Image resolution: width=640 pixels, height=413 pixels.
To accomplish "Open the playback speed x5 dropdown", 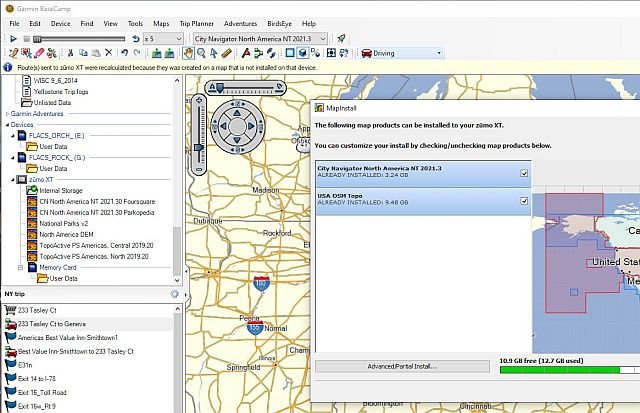I will tap(163, 39).
